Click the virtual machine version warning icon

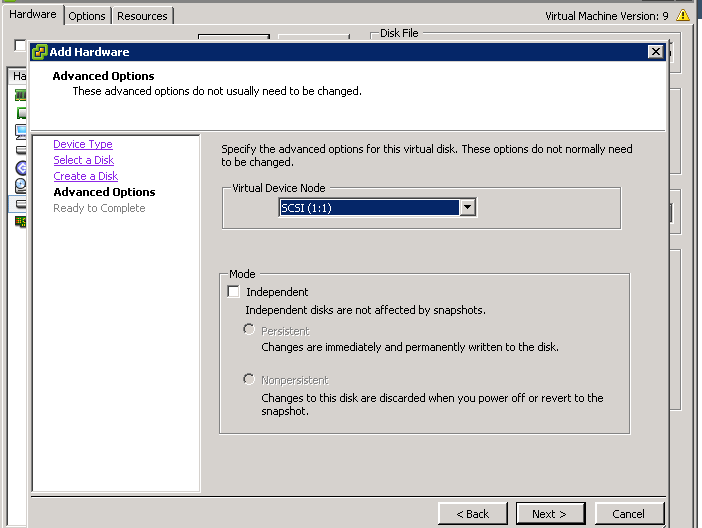coord(683,15)
